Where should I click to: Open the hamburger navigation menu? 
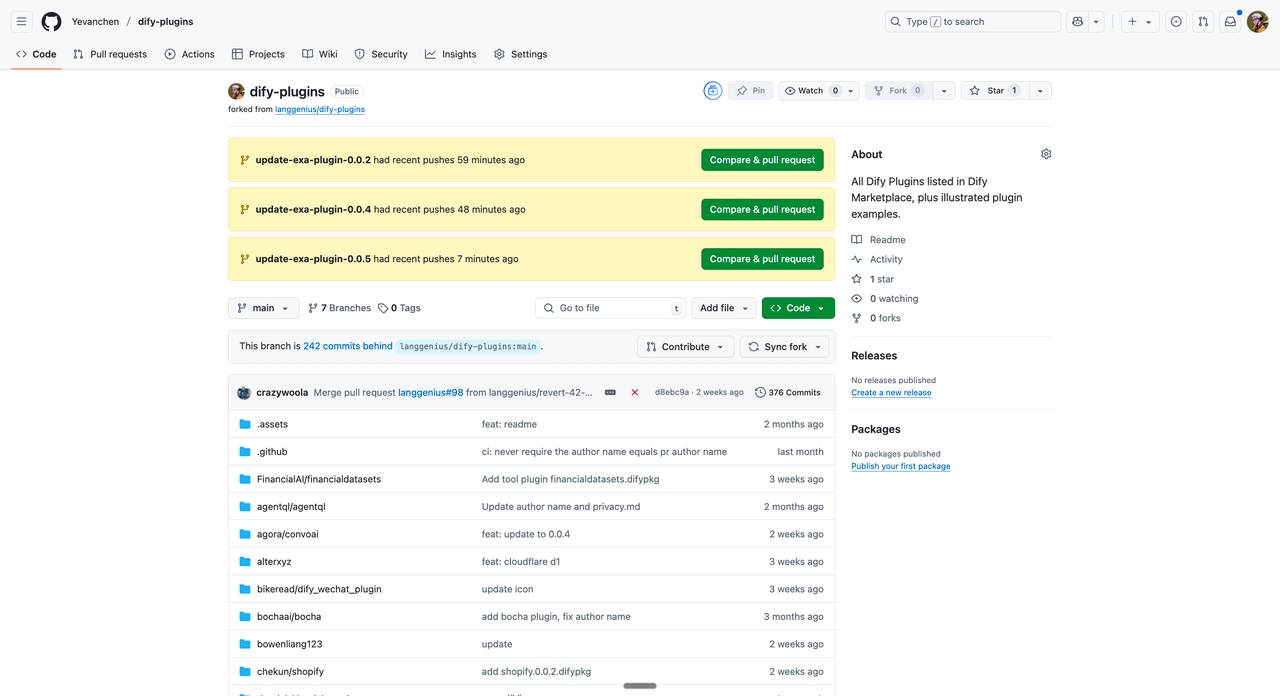click(x=22, y=21)
